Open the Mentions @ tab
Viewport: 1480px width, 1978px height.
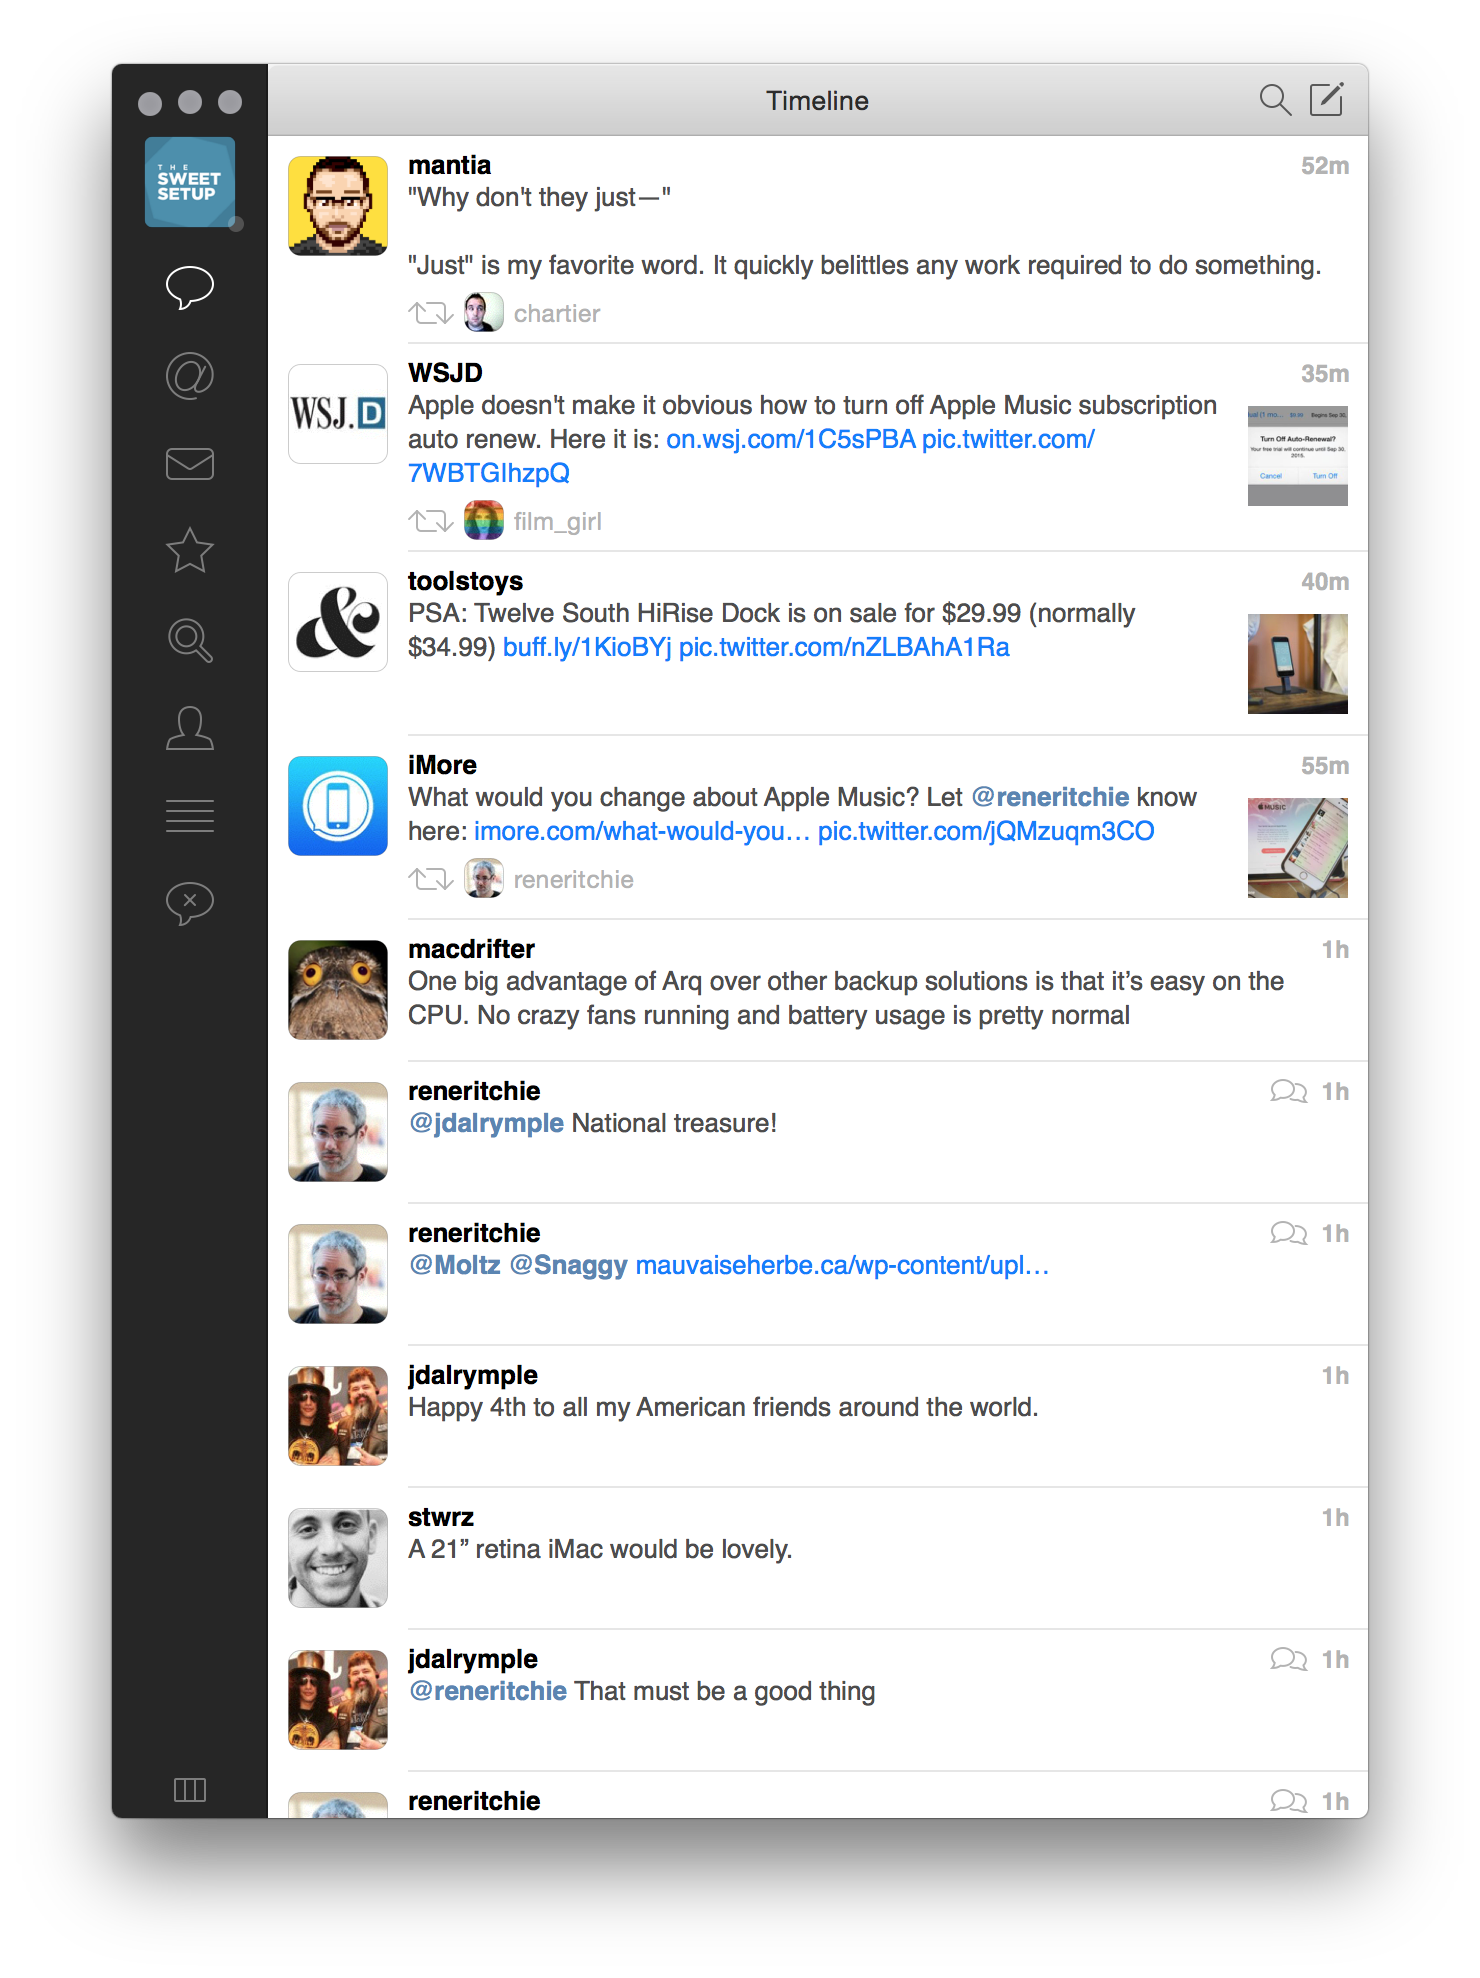tap(189, 376)
